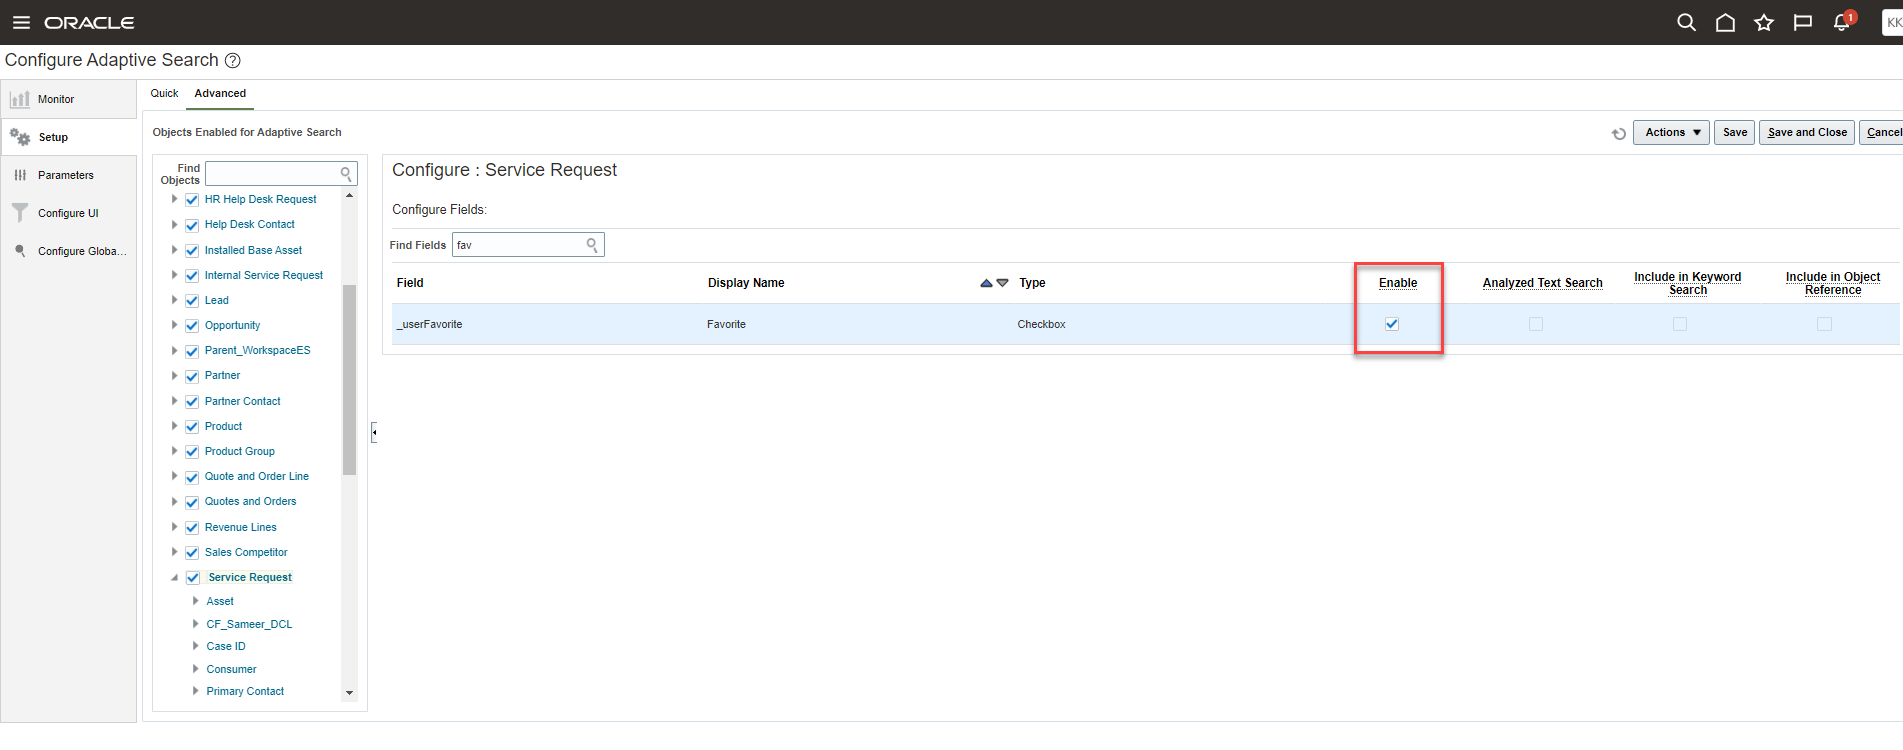Click the objects tree scroll up arrow

[349, 195]
